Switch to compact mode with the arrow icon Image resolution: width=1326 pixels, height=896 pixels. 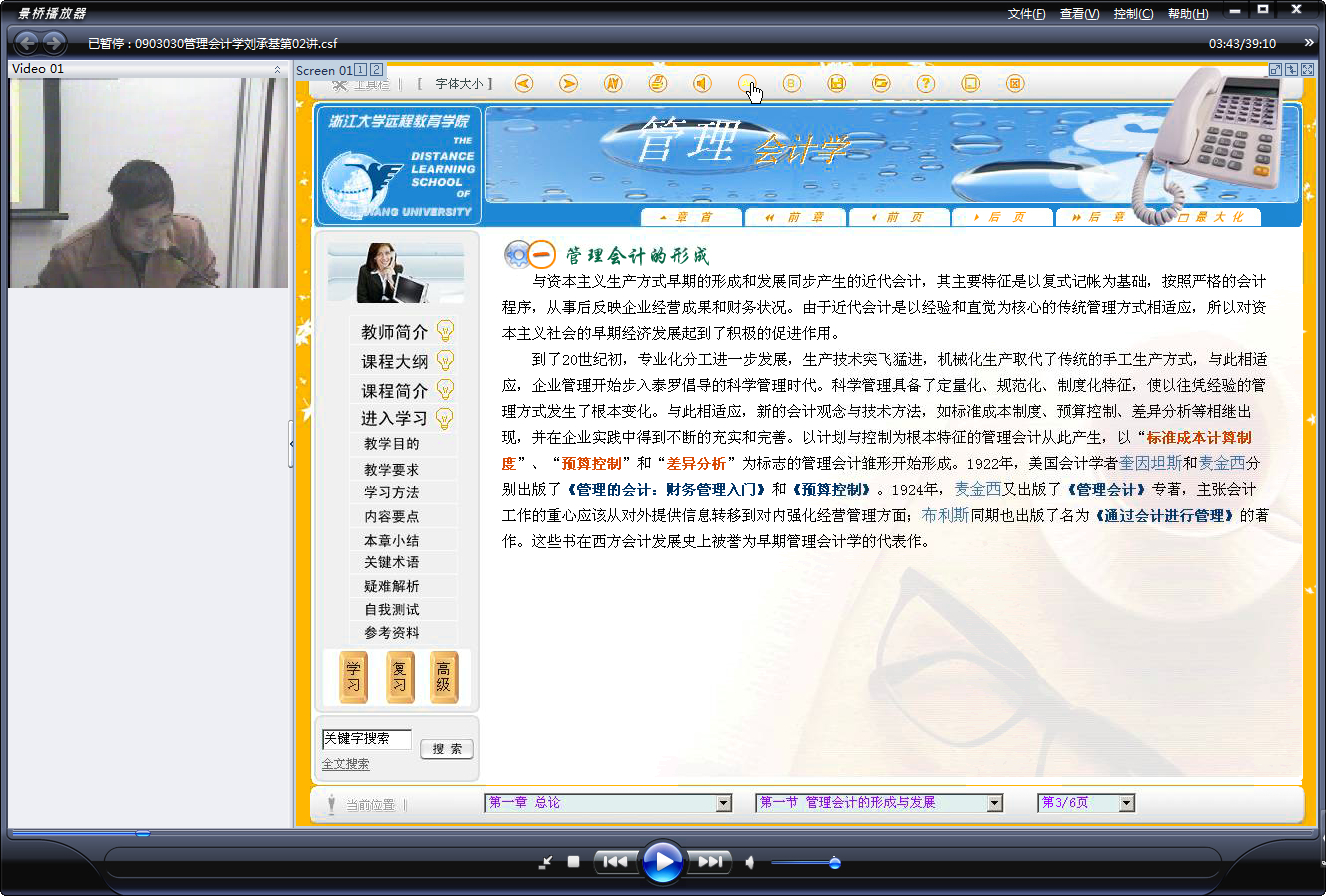click(x=545, y=862)
